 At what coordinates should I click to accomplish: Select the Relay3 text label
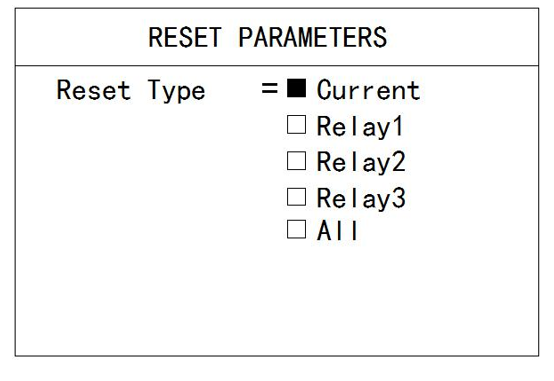(361, 199)
